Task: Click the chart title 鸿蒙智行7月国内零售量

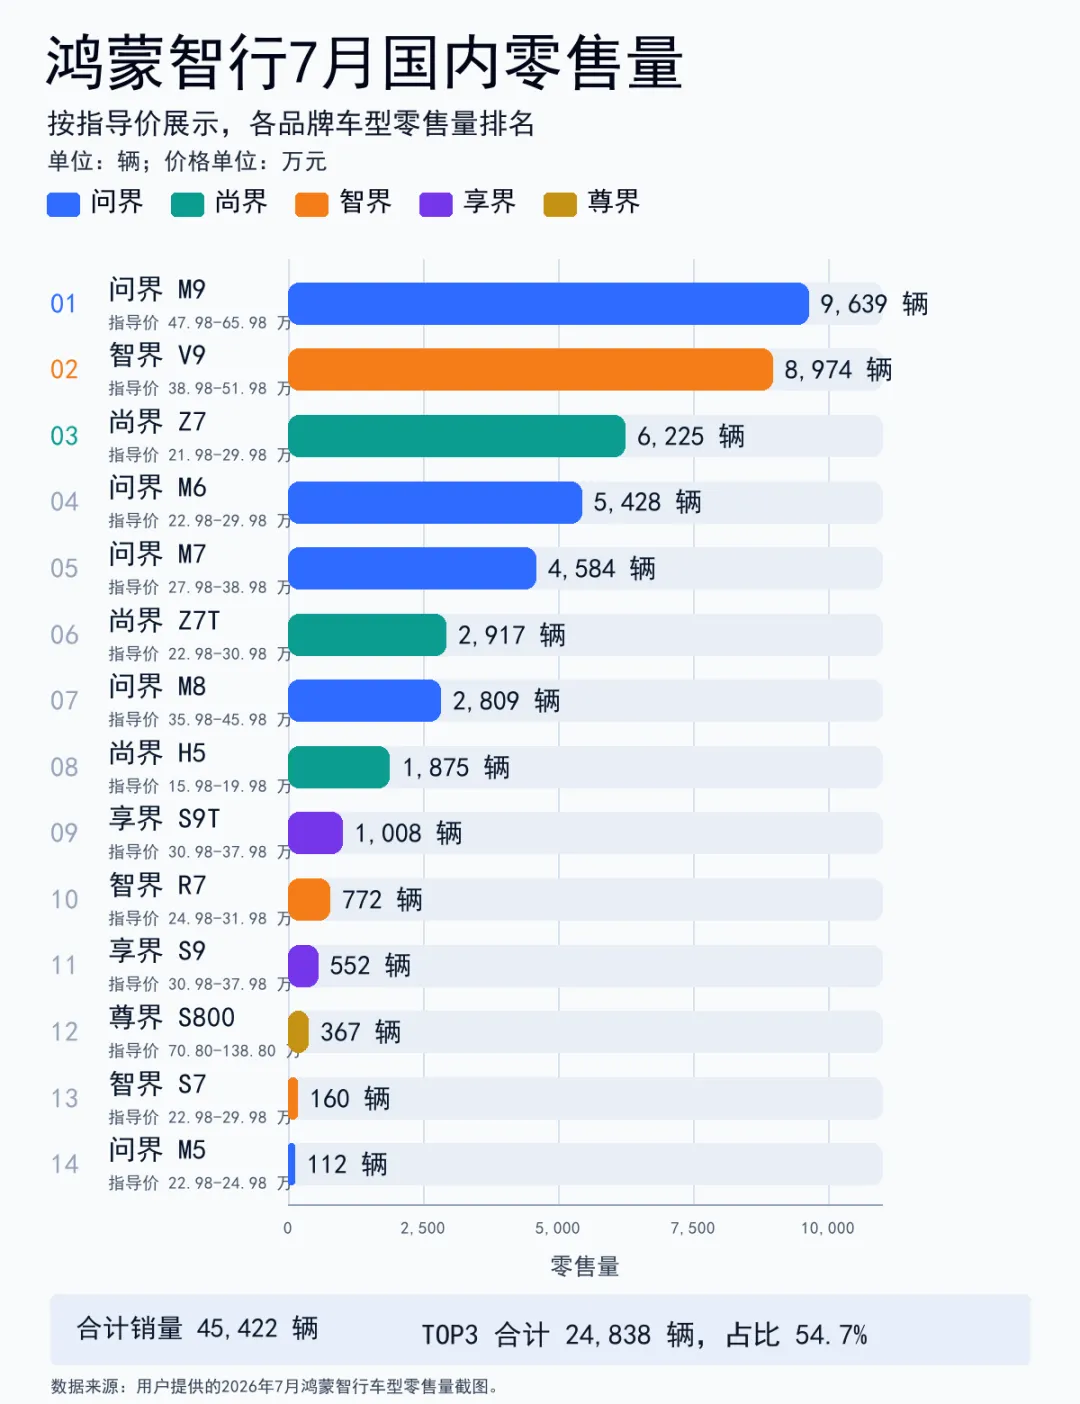Action: pos(365,62)
